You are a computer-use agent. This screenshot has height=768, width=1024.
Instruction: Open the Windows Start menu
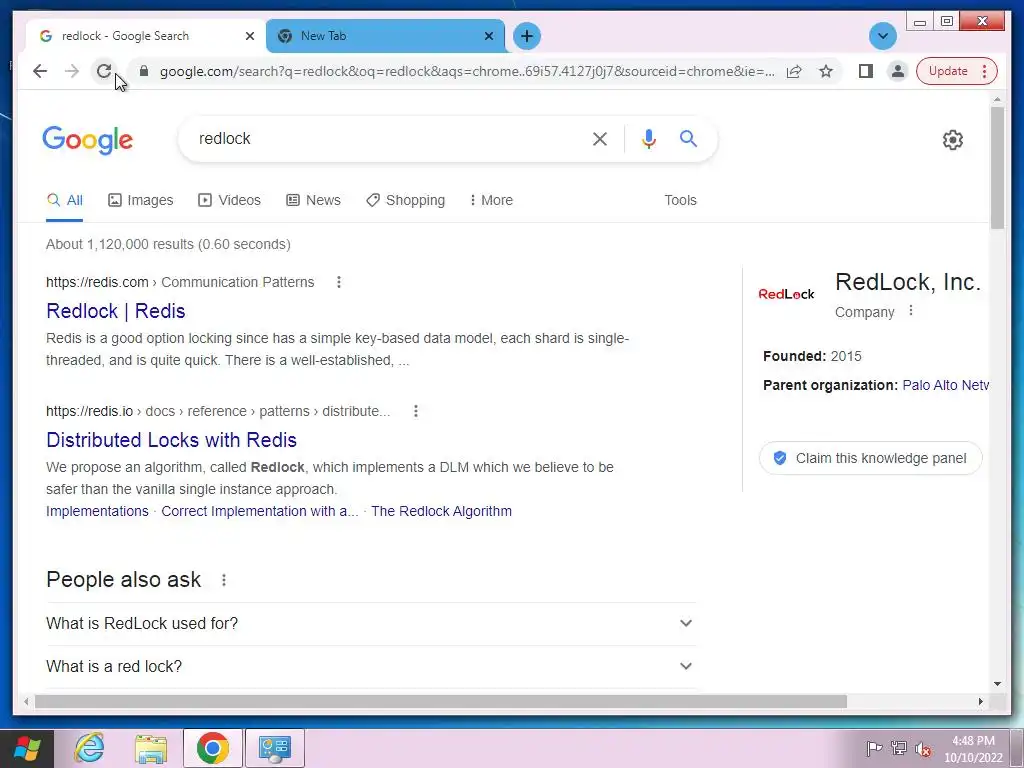[27, 748]
